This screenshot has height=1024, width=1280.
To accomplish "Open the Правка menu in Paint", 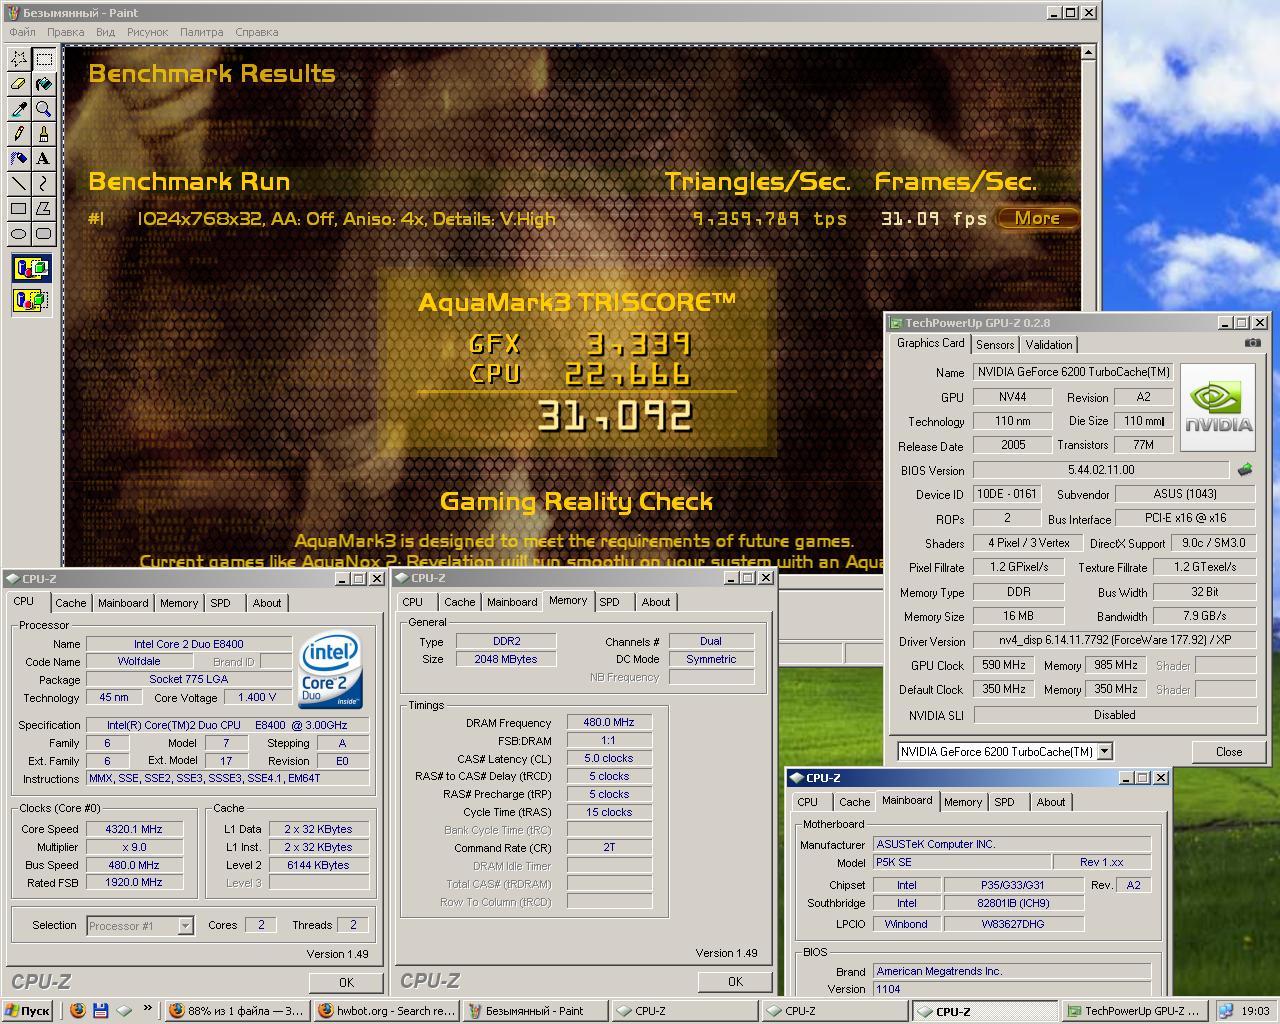I will coord(66,32).
